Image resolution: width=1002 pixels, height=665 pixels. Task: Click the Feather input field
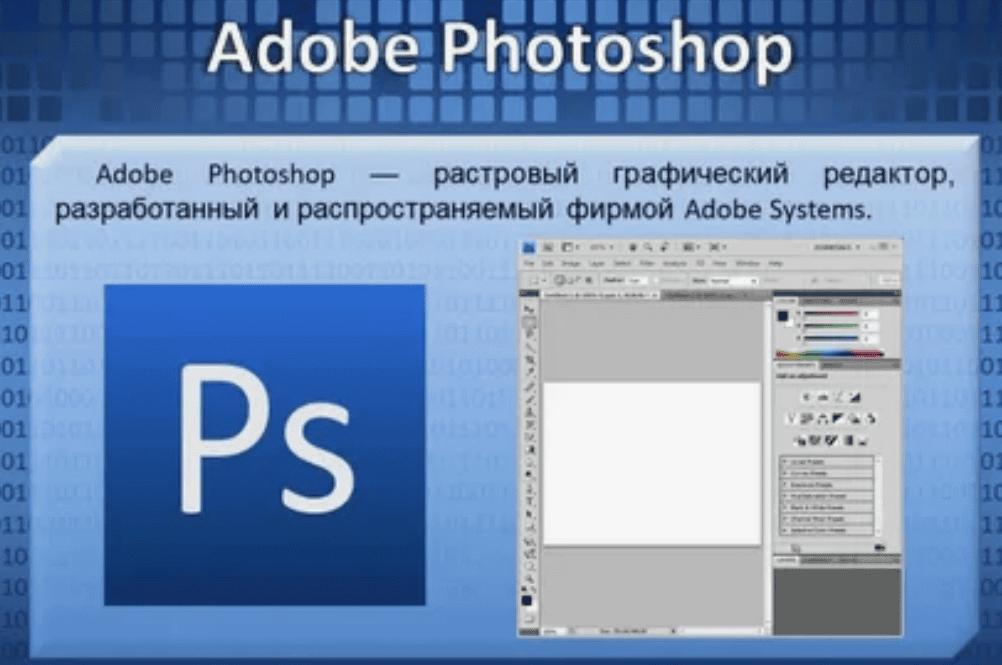point(637,280)
